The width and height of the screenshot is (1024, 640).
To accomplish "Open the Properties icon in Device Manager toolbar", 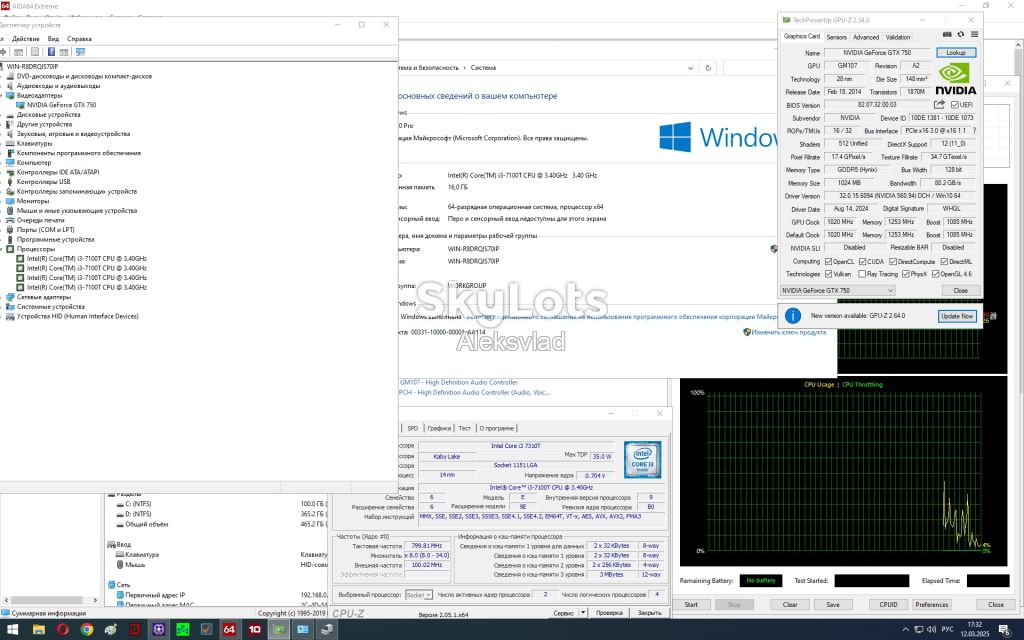I will (35, 52).
